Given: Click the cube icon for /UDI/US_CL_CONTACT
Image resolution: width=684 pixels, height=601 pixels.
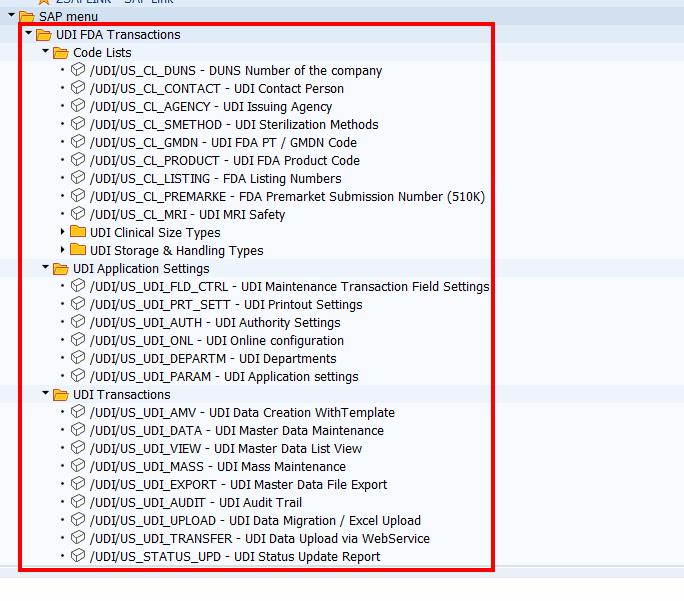Looking at the screenshot, I should [x=78, y=88].
